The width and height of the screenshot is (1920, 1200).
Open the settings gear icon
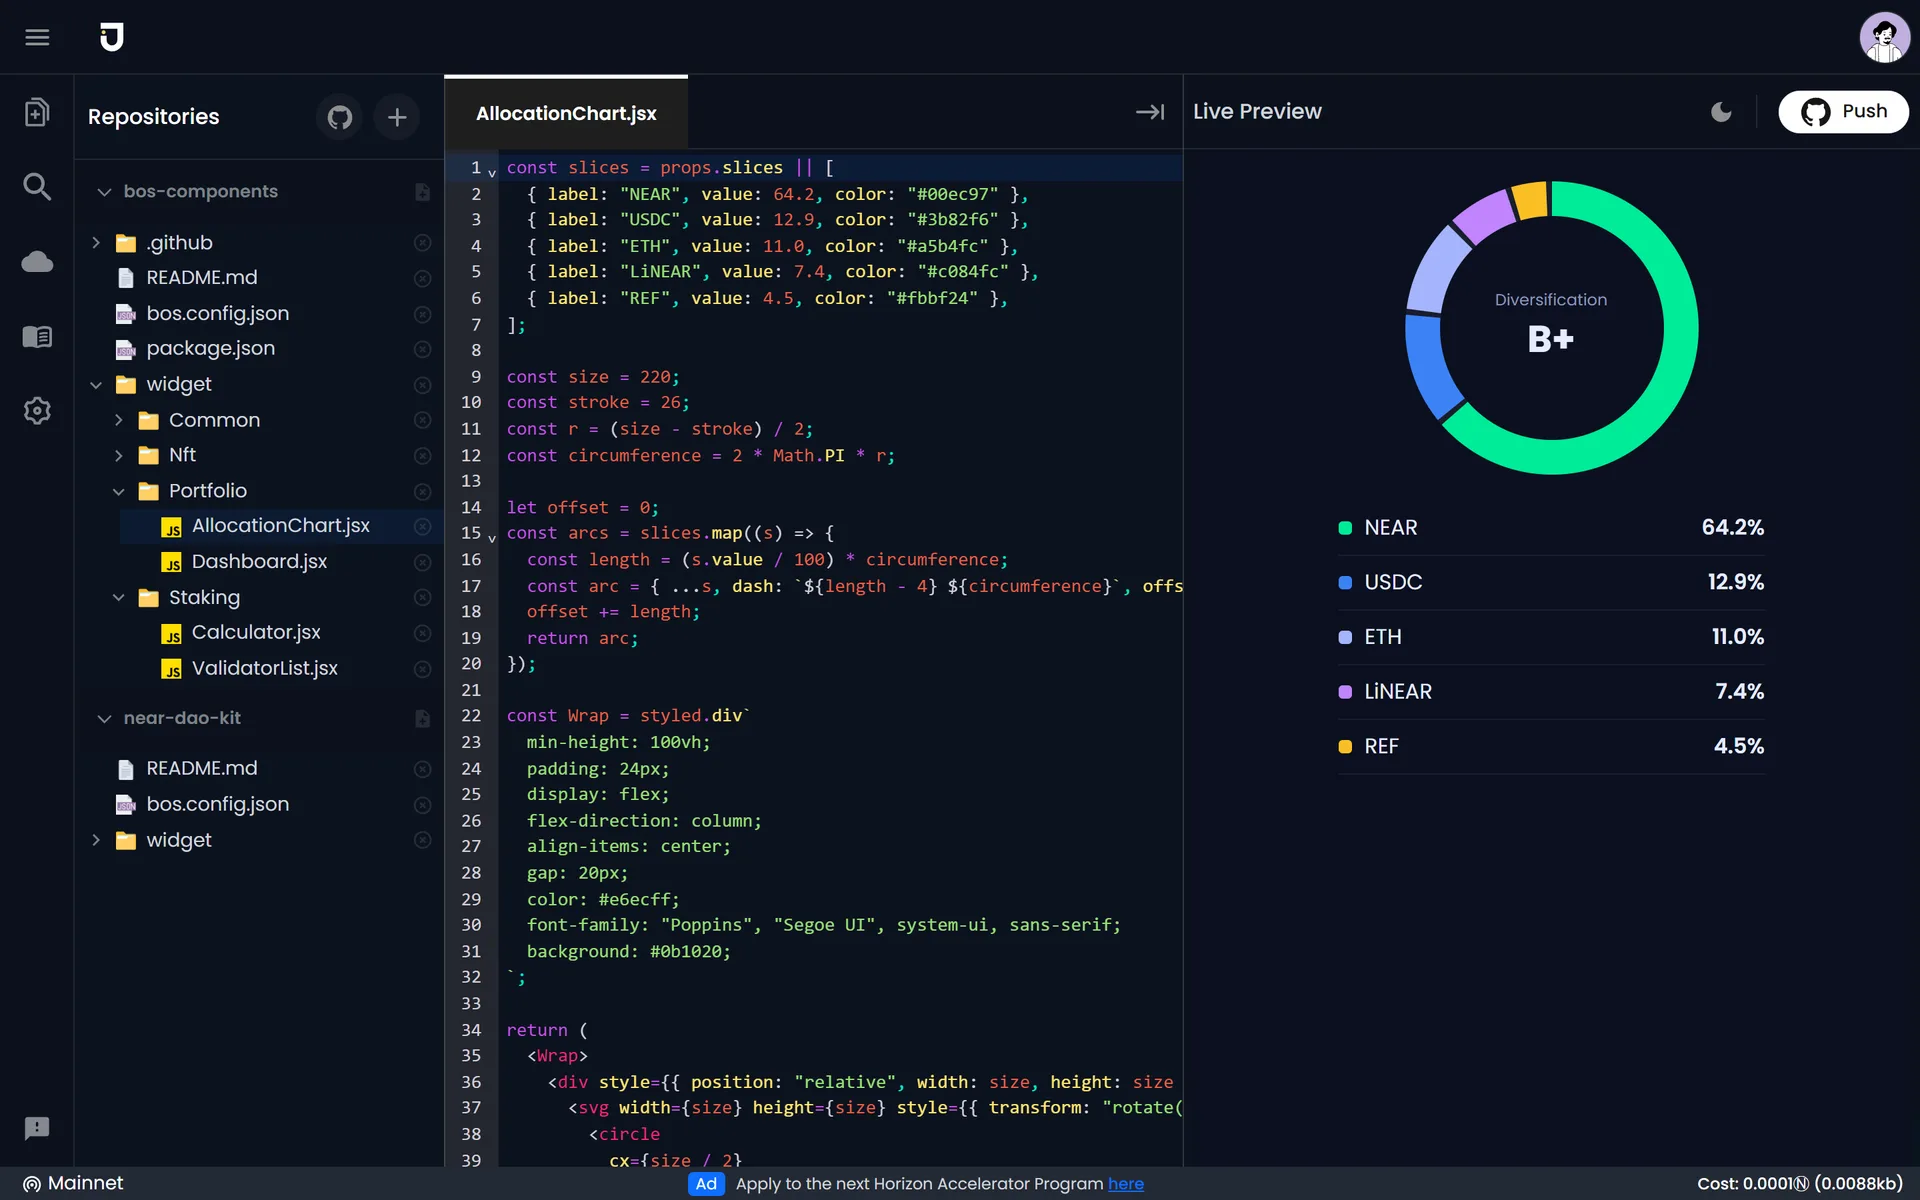click(37, 411)
